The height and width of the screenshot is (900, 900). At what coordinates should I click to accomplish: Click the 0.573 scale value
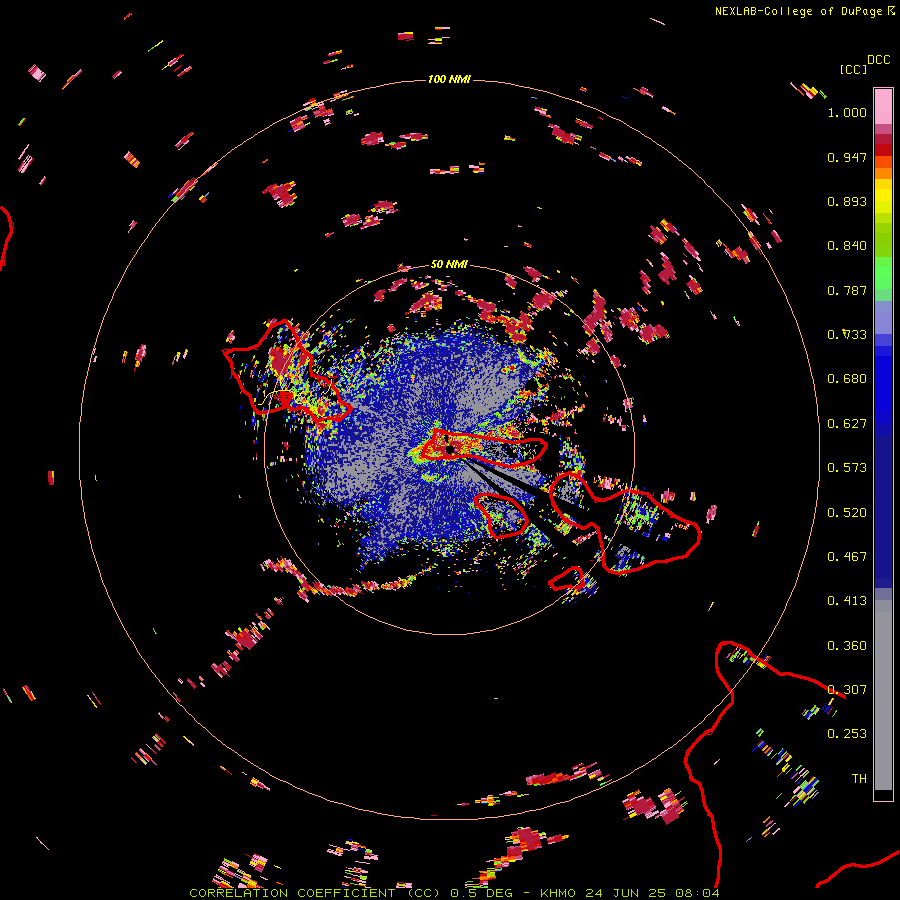(x=847, y=468)
